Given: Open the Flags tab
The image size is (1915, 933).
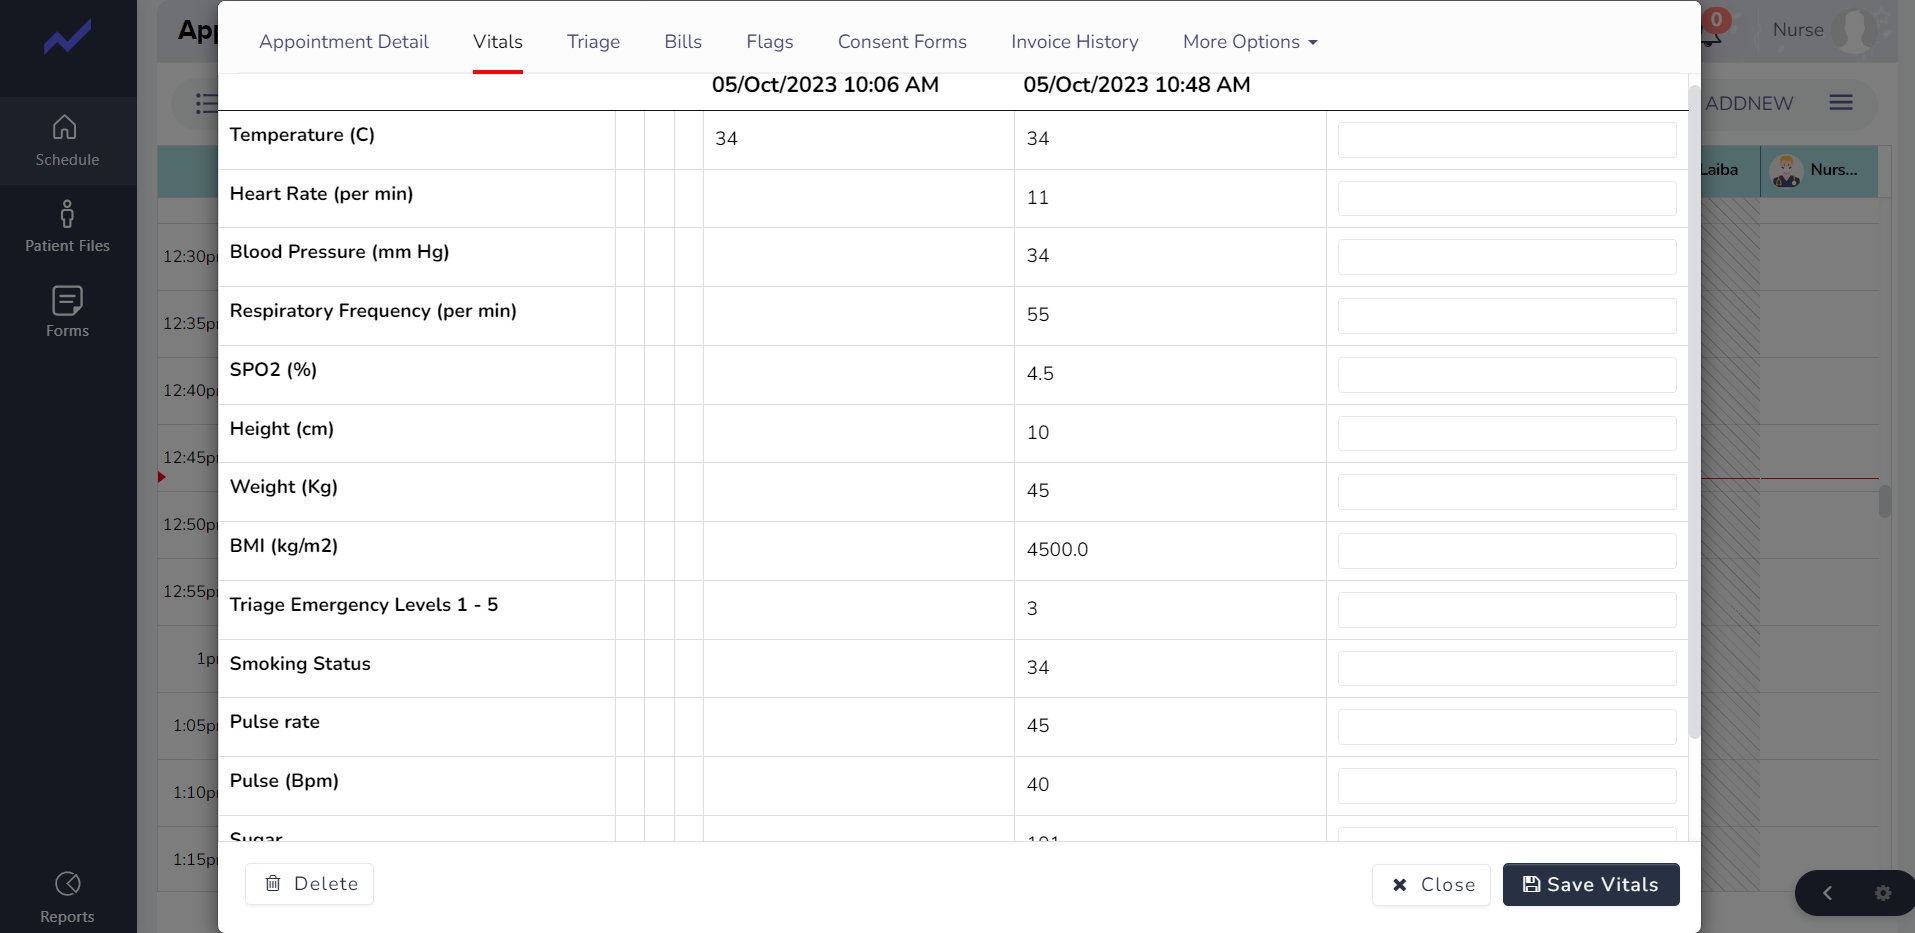Looking at the screenshot, I should tap(770, 42).
